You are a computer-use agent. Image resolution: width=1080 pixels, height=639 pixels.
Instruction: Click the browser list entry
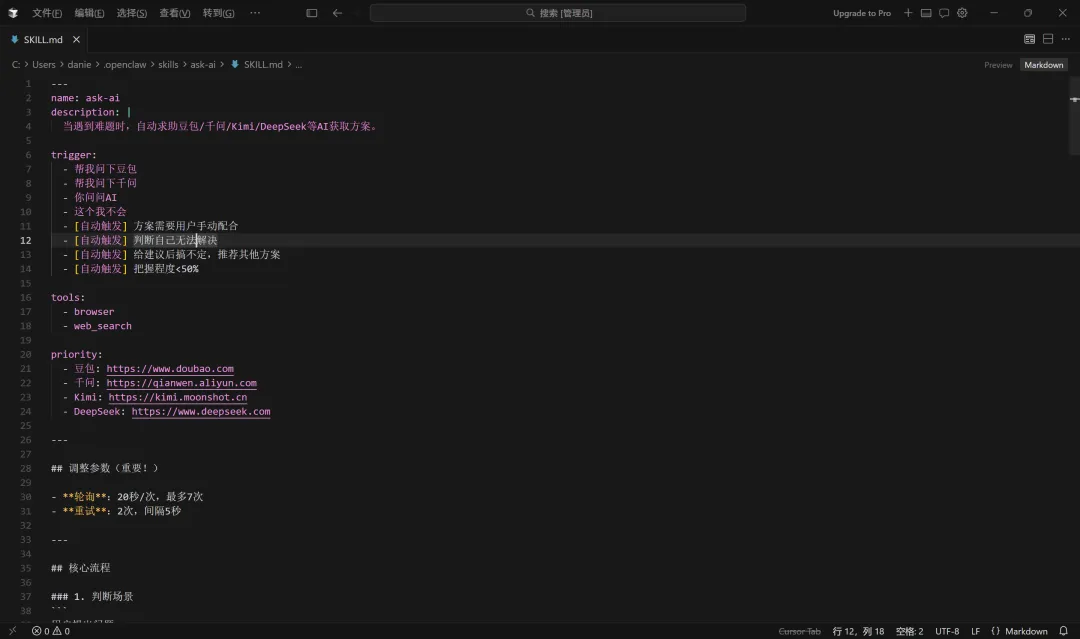94,312
